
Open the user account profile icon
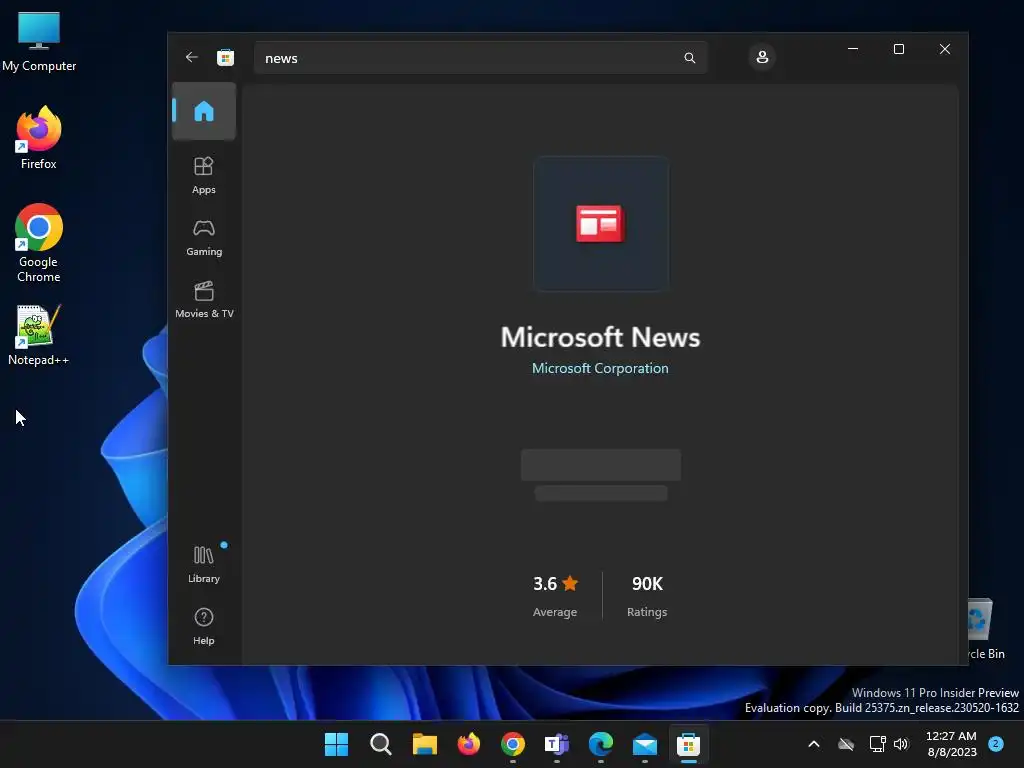[761, 57]
